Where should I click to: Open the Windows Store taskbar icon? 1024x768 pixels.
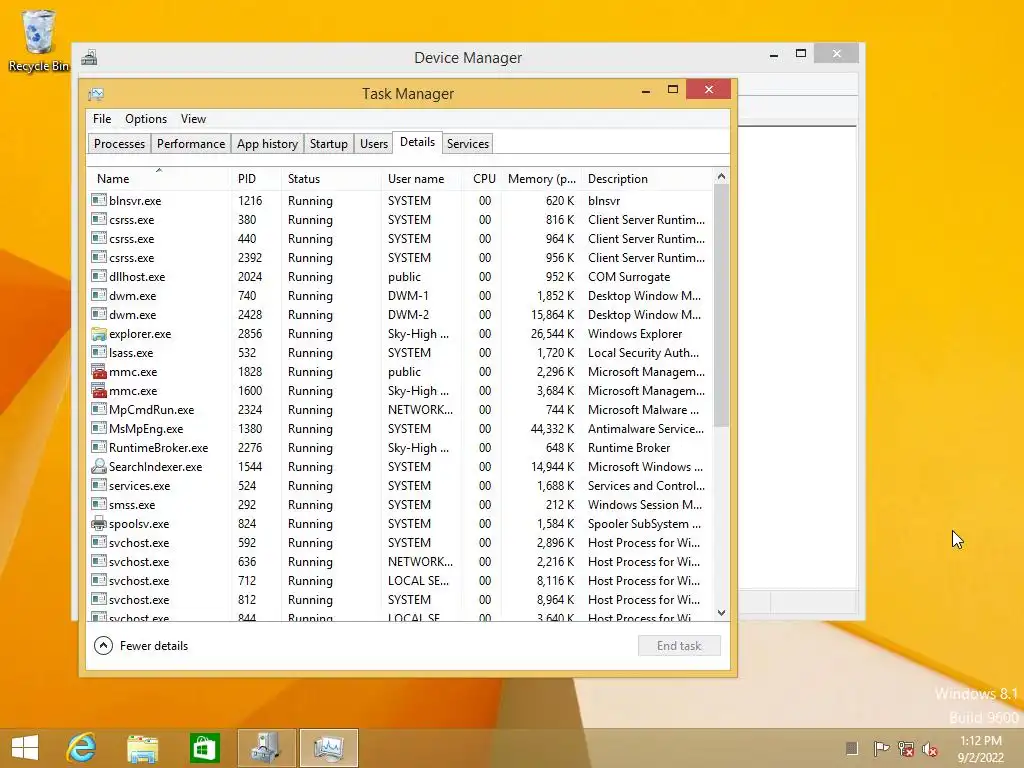coord(204,748)
